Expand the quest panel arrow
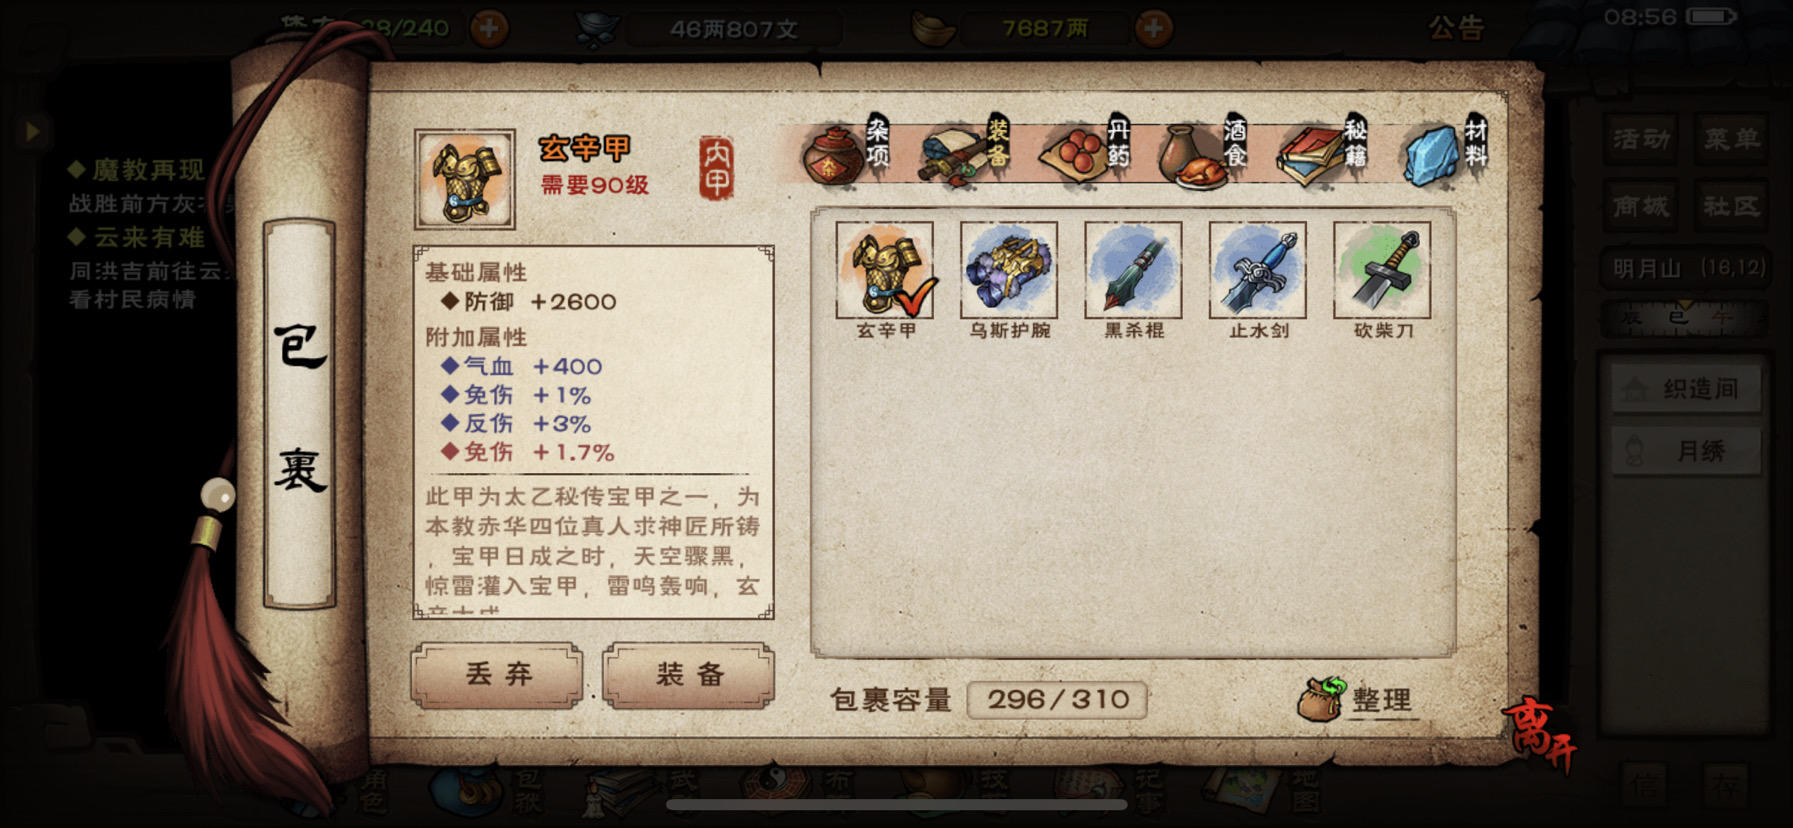1793x828 pixels. (x=32, y=131)
